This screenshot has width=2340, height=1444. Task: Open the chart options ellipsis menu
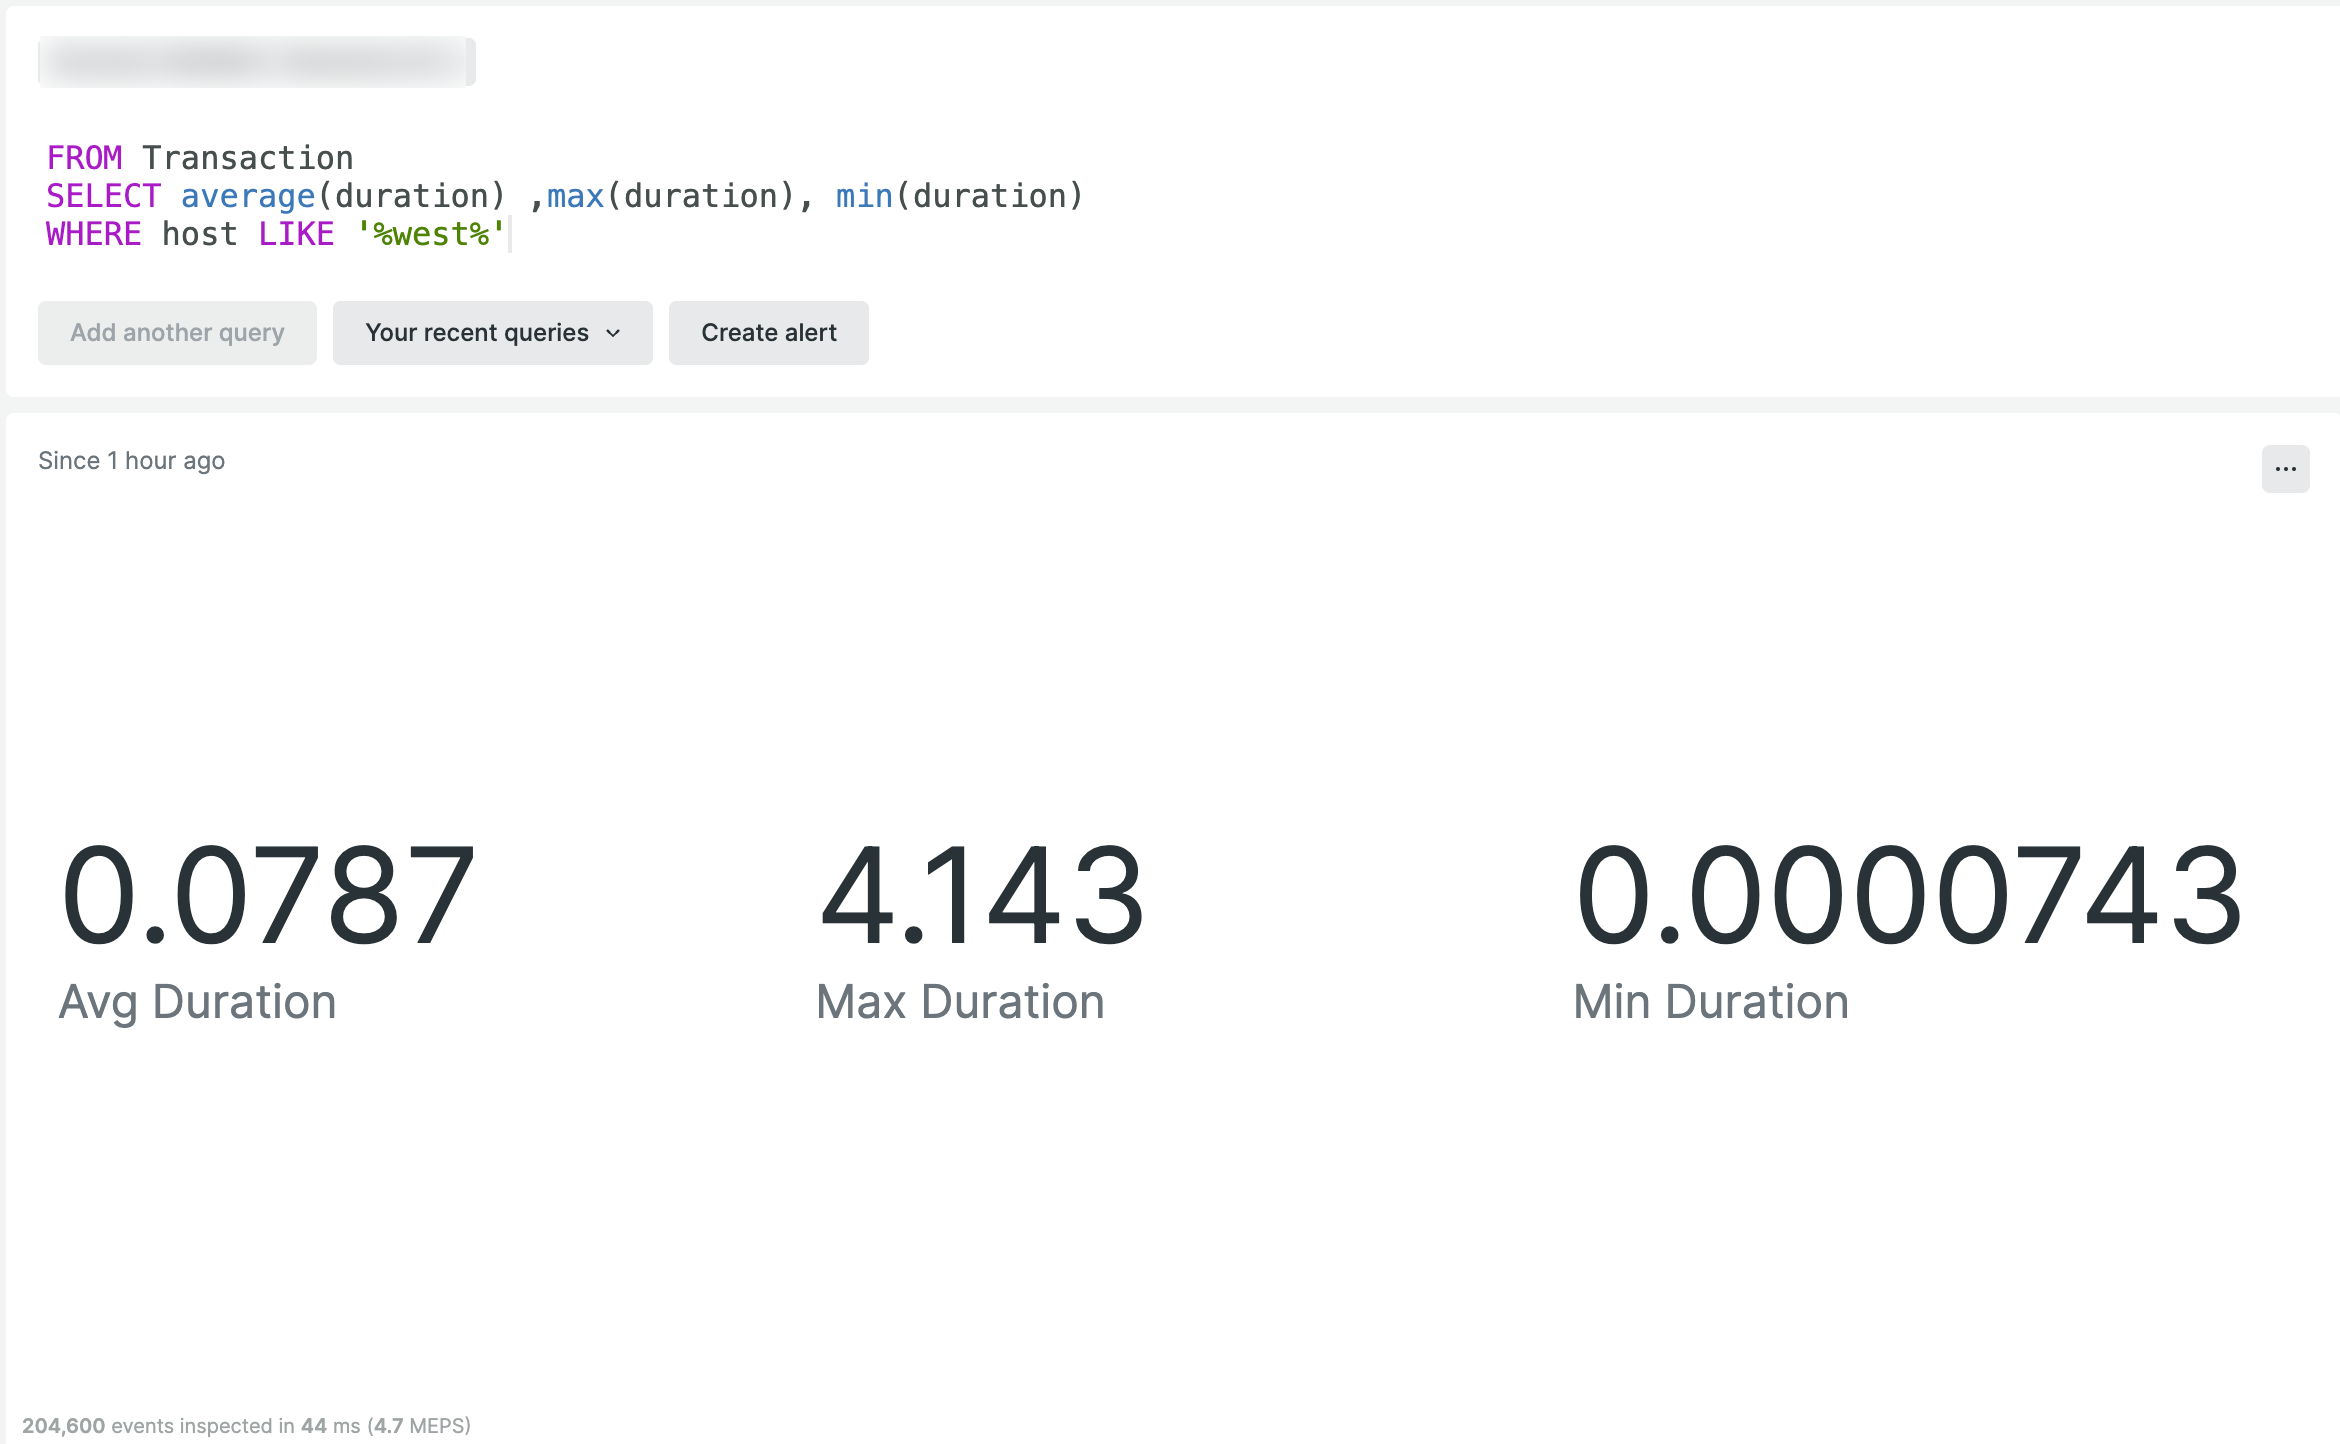(x=2285, y=469)
